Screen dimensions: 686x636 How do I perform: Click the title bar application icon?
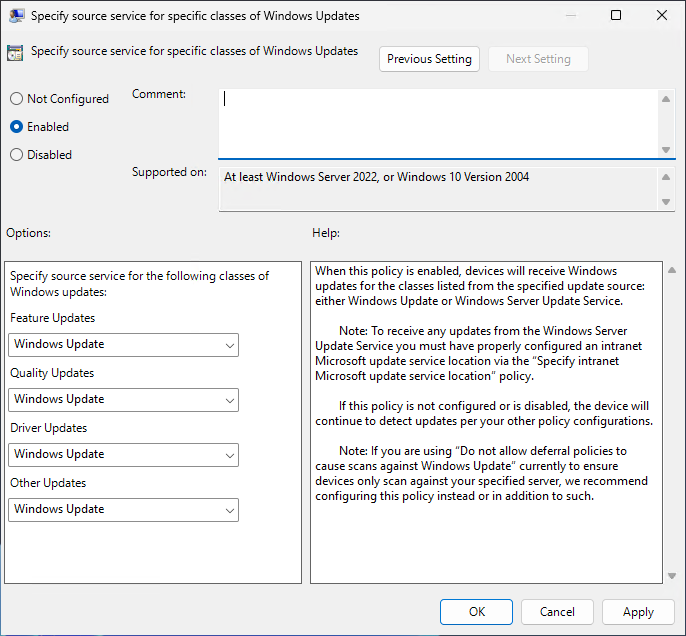click(16, 15)
